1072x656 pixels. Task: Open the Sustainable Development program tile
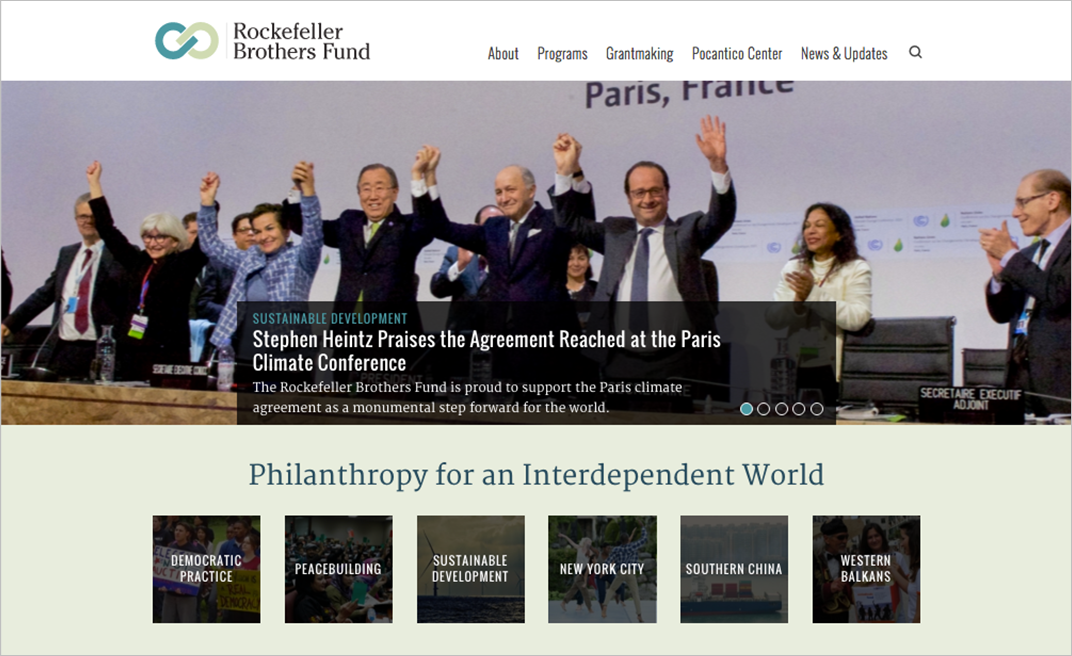(x=470, y=569)
